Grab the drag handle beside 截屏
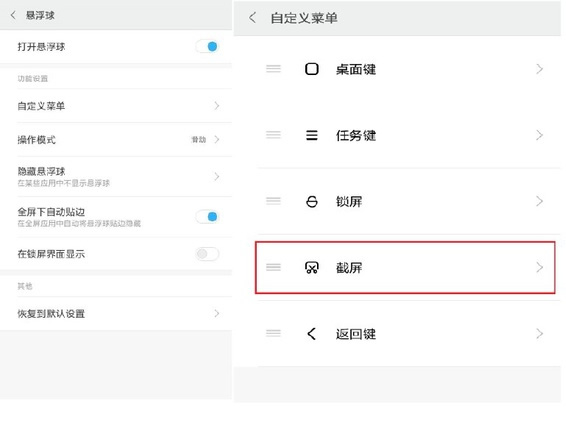566x425 pixels. click(x=273, y=267)
